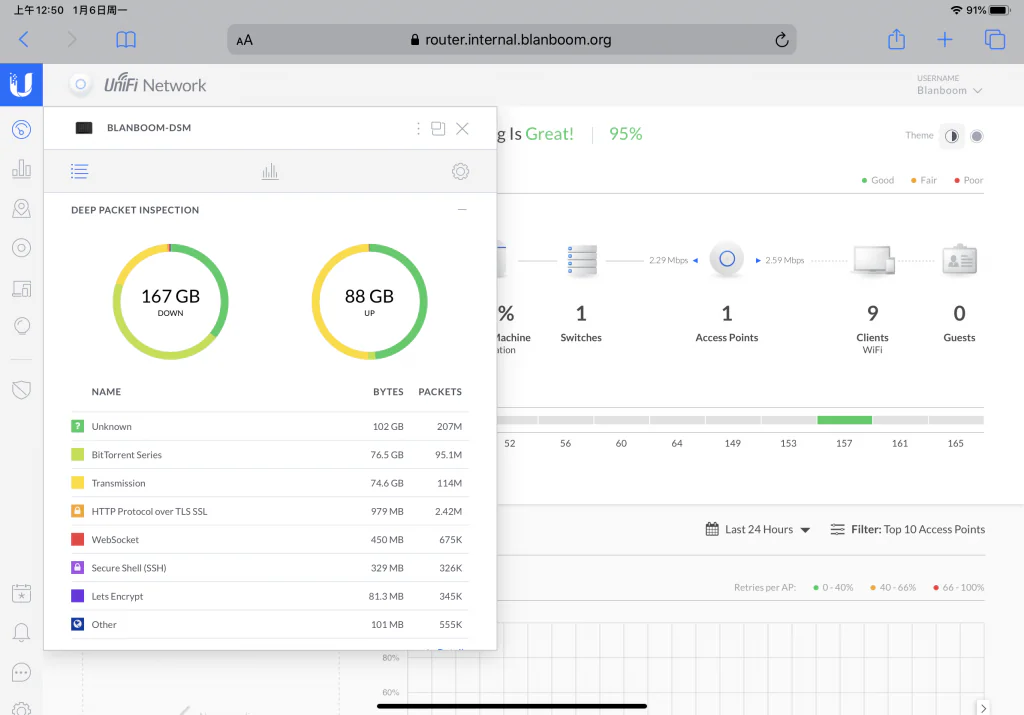Open the Statistics bar chart sidebar icon
1024x715 pixels.
click(x=22, y=168)
